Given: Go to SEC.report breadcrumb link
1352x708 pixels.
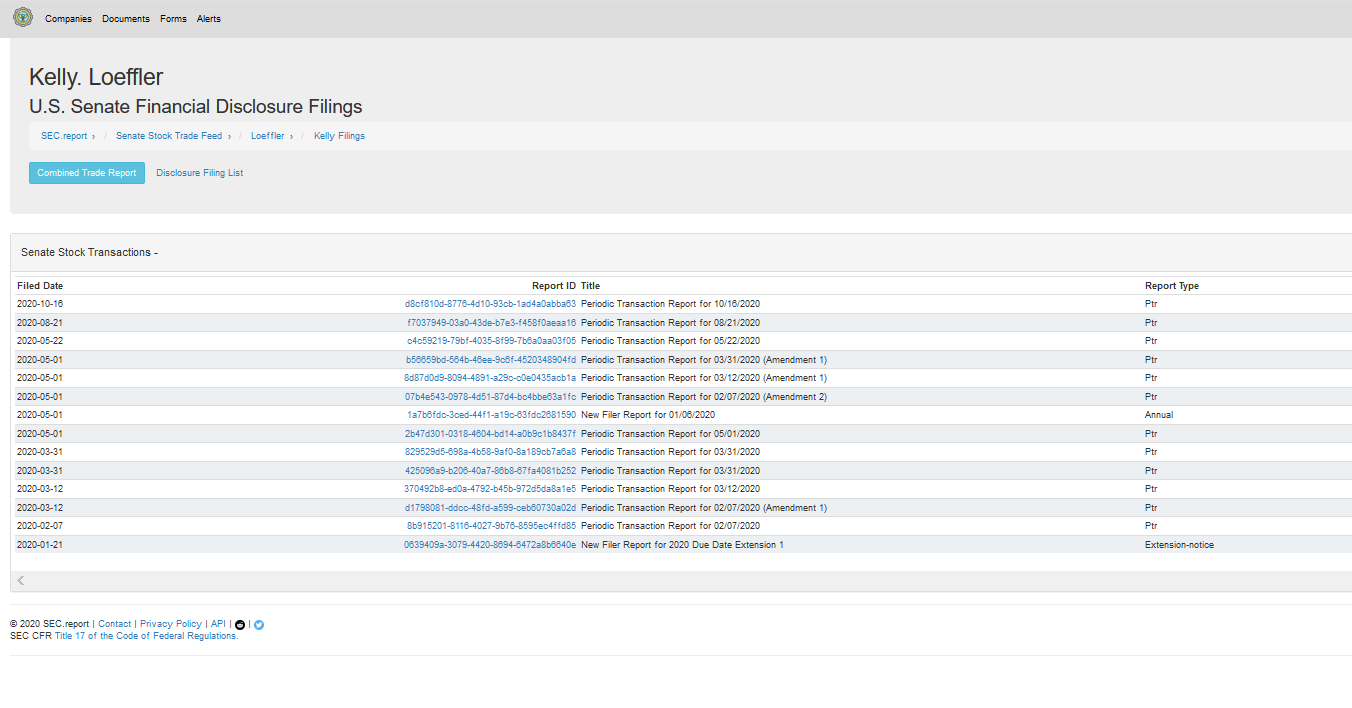Looking at the screenshot, I should tap(64, 136).
